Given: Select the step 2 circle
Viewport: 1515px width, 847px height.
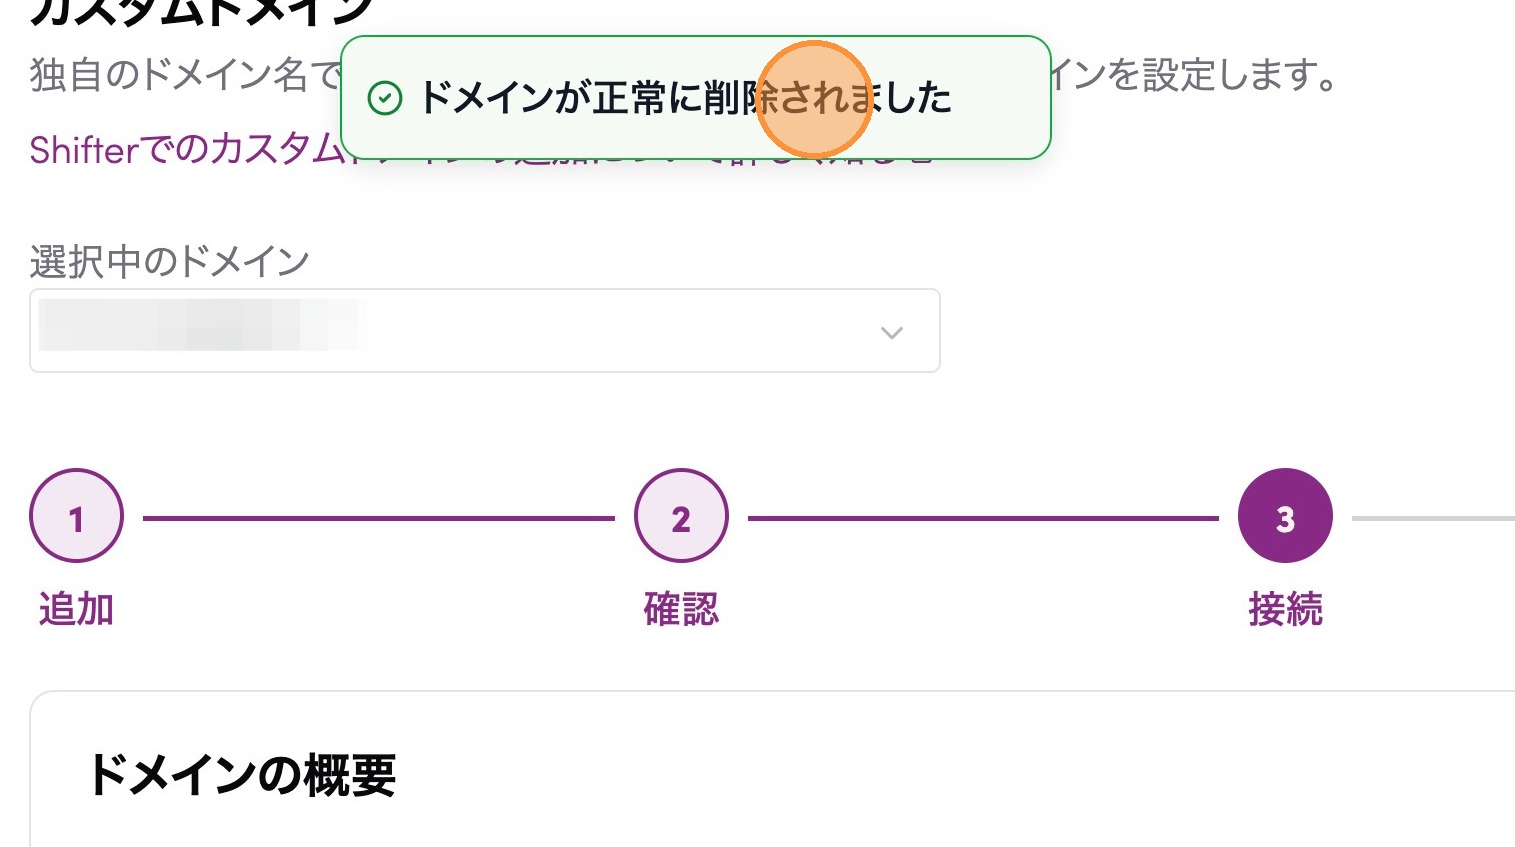Looking at the screenshot, I should 681,517.
